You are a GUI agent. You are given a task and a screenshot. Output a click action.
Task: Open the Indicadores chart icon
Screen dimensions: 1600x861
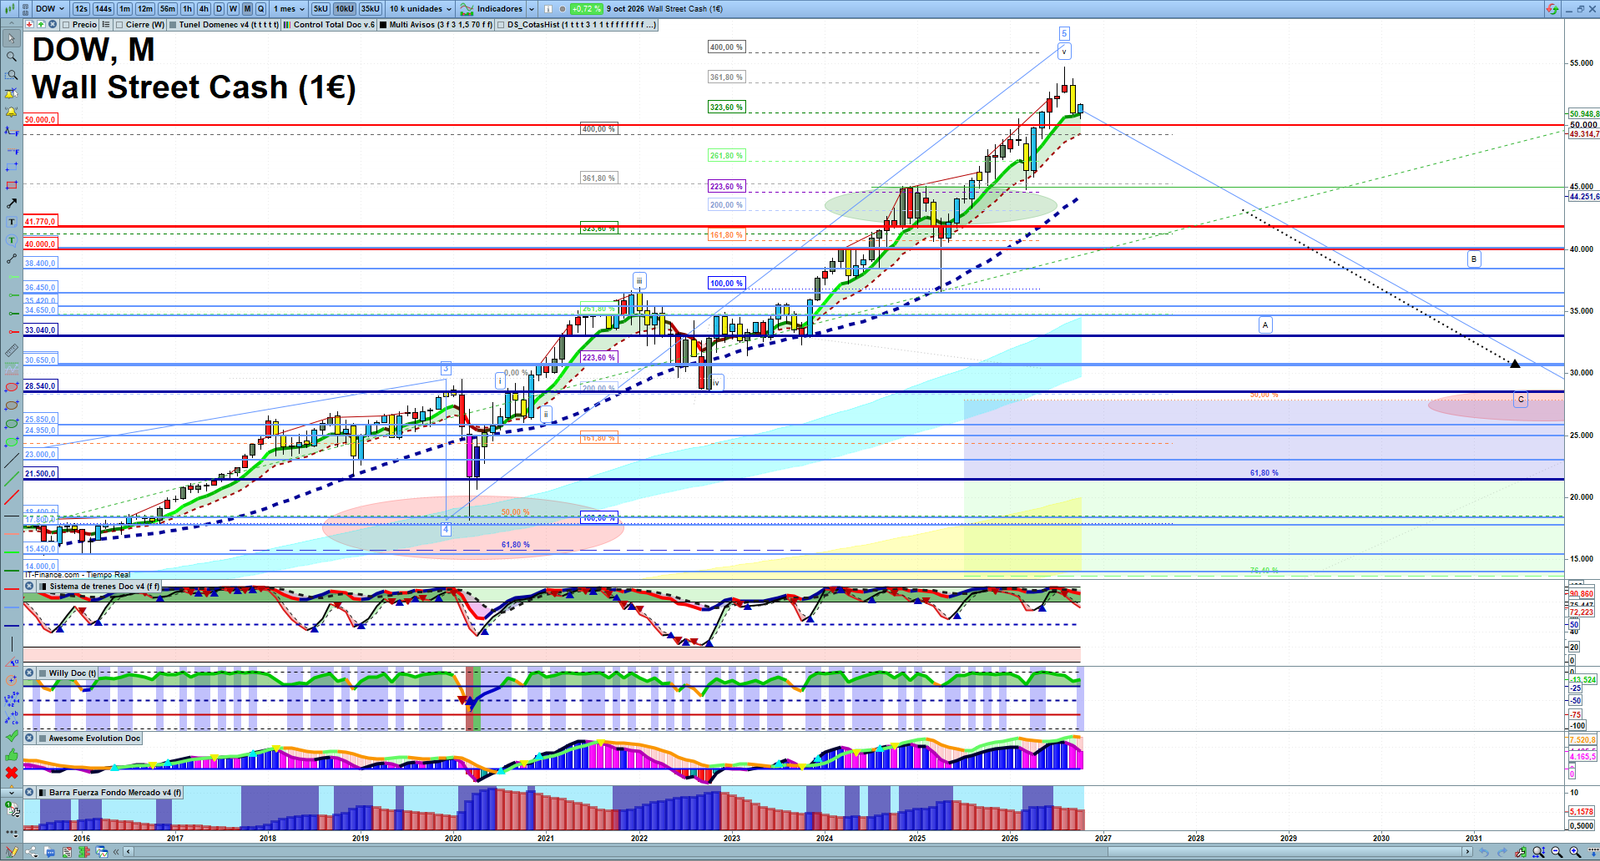[467, 9]
